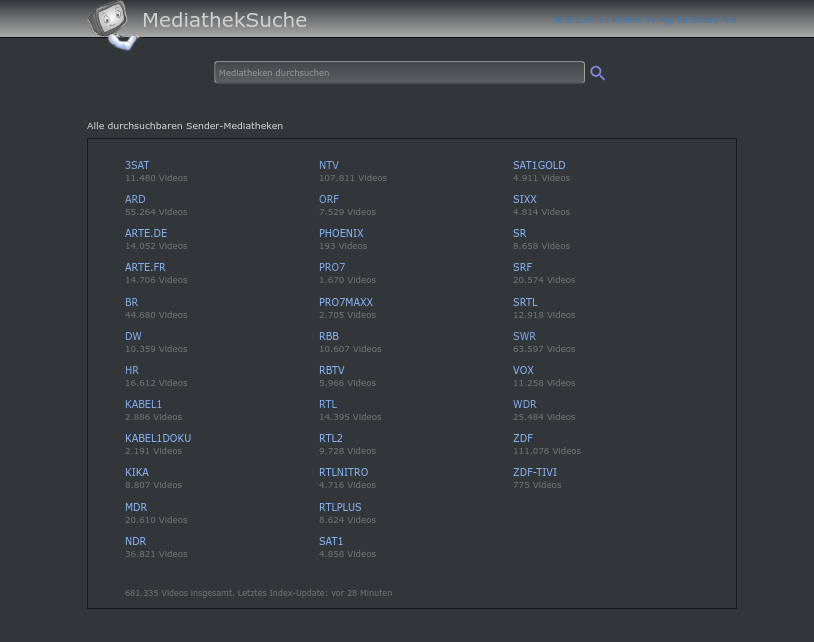Click the '63.597 Videos' count under SWR
Viewport: 814px width, 642px height.
click(544, 349)
